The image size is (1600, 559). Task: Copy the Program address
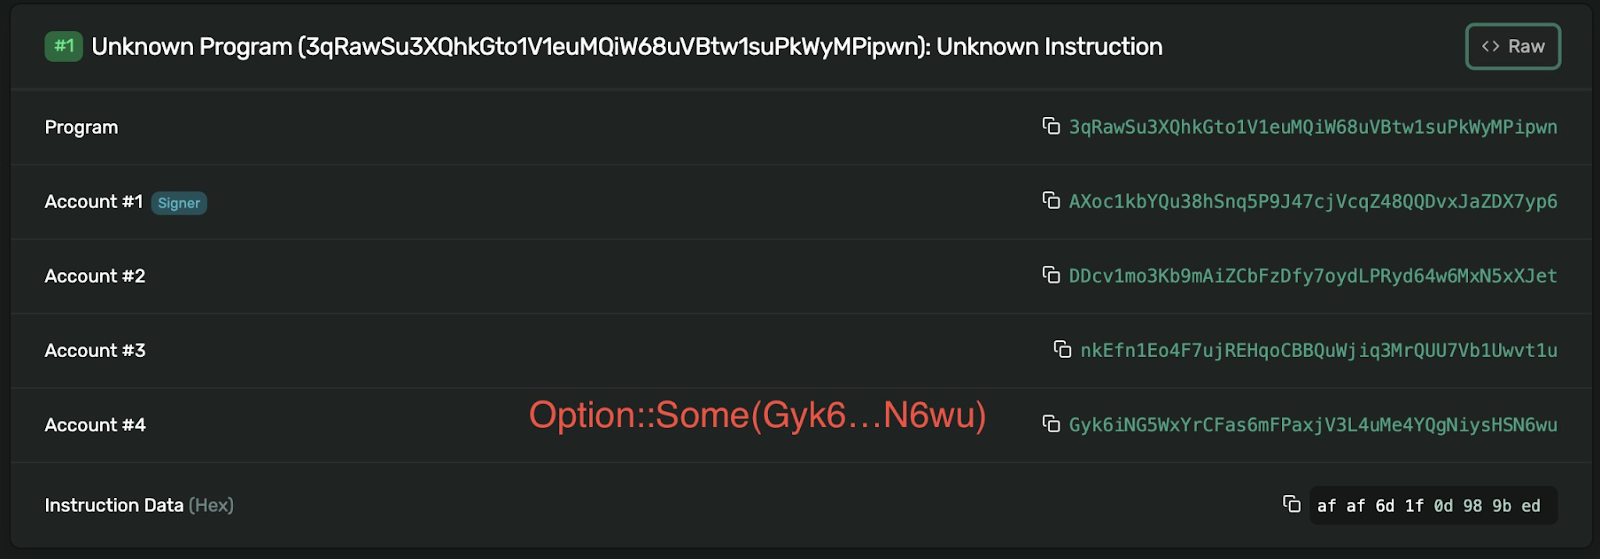[1051, 126]
